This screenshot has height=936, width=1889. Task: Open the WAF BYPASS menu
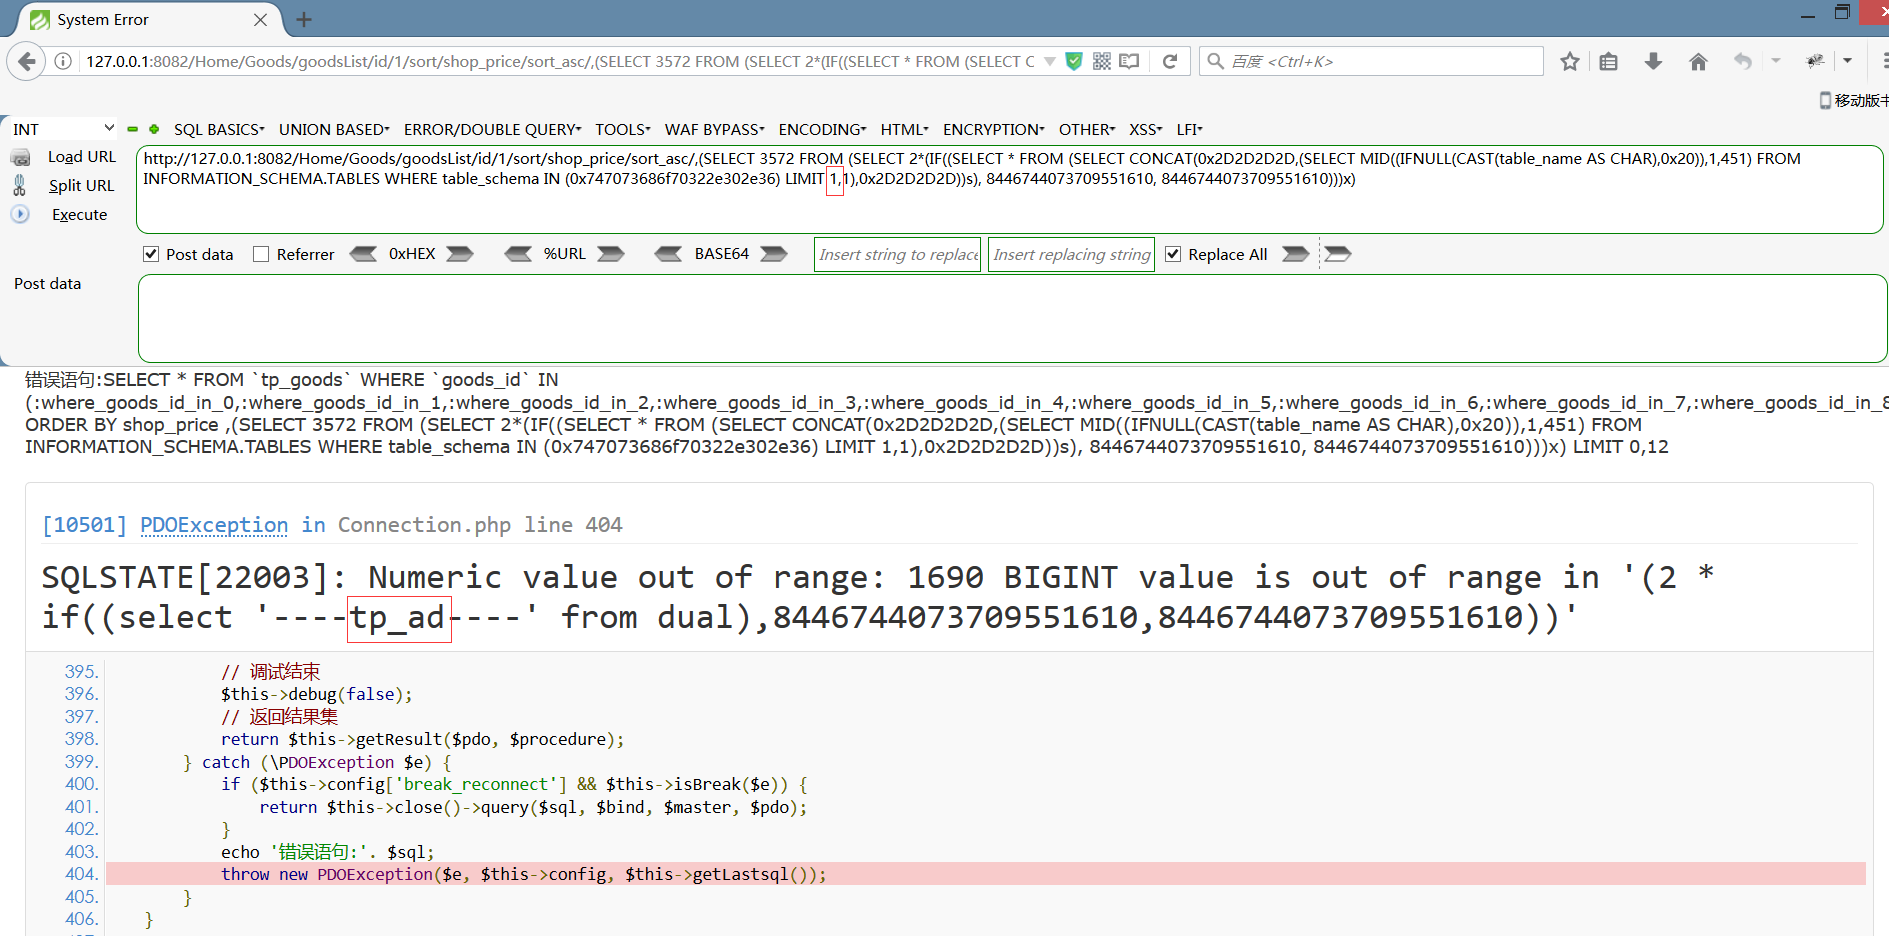[714, 129]
